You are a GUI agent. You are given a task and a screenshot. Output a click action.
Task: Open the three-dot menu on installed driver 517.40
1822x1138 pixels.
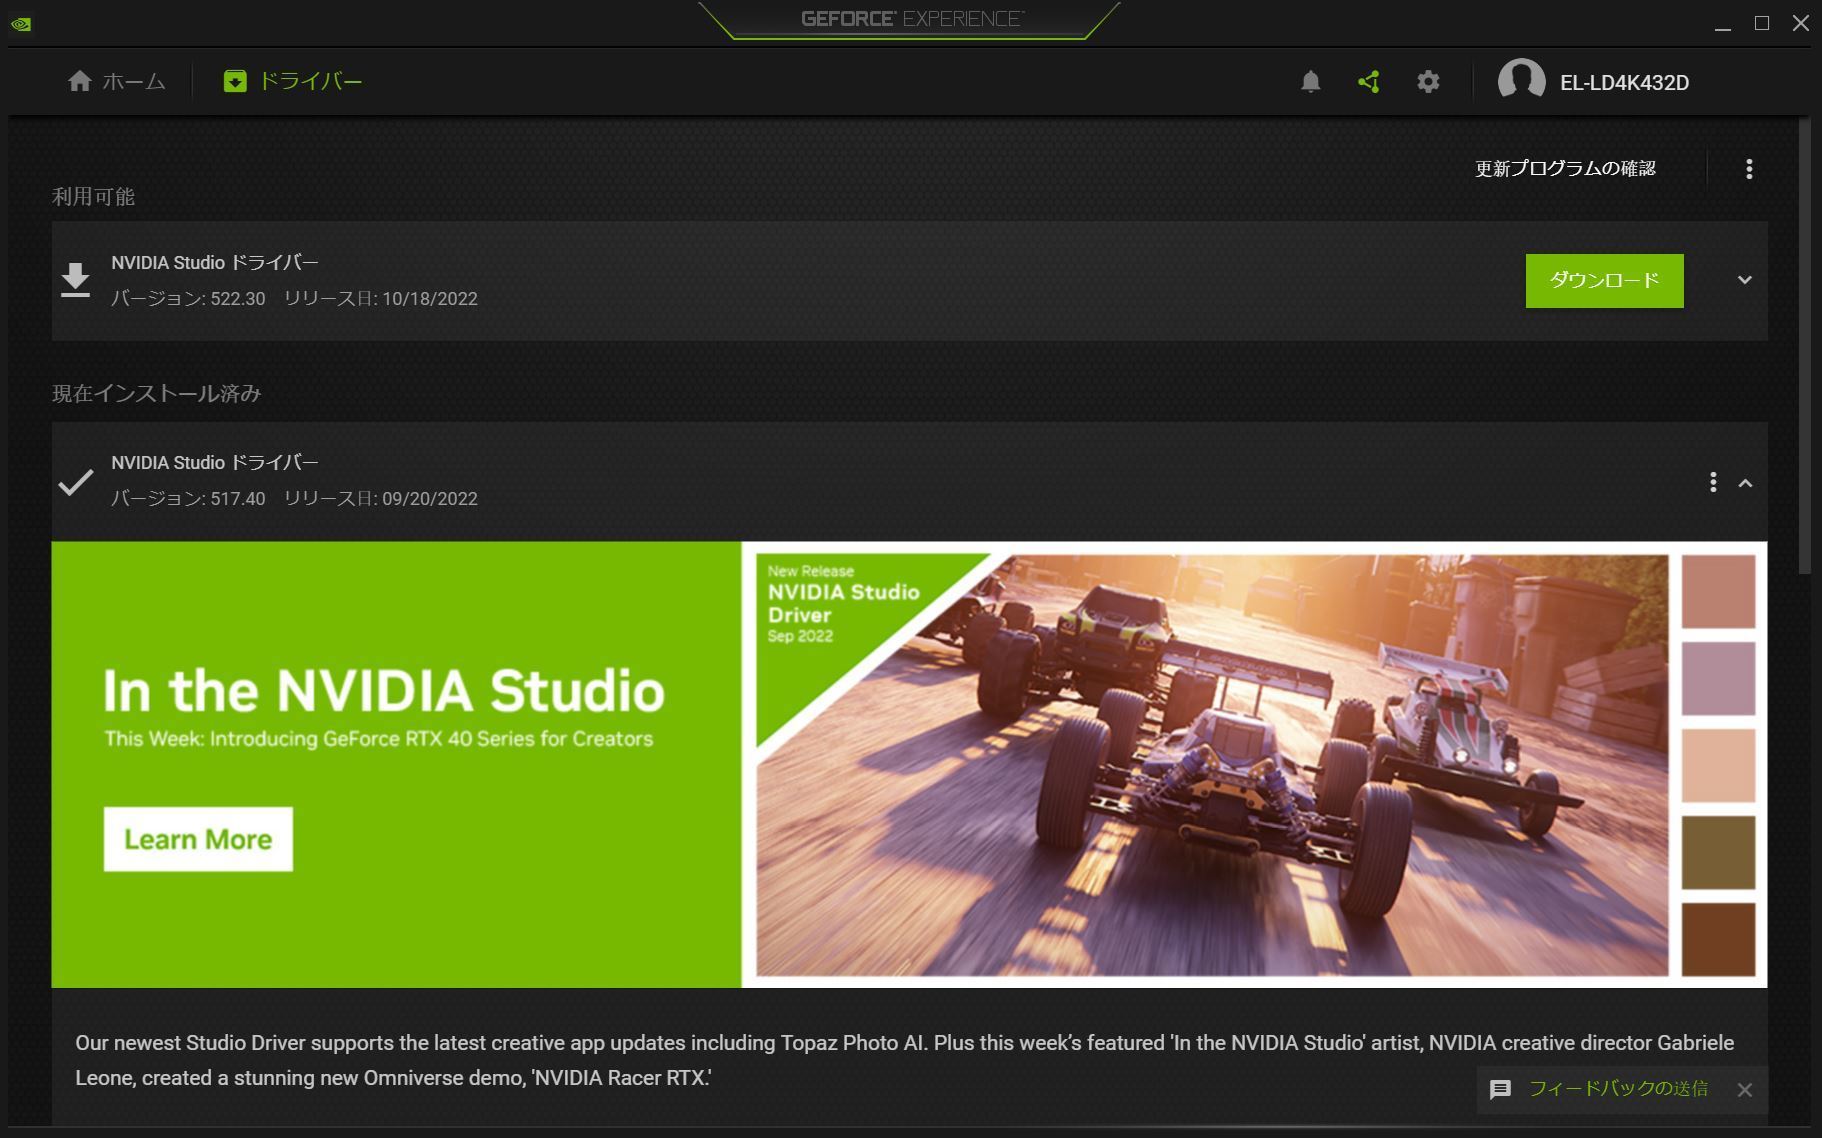1713,482
